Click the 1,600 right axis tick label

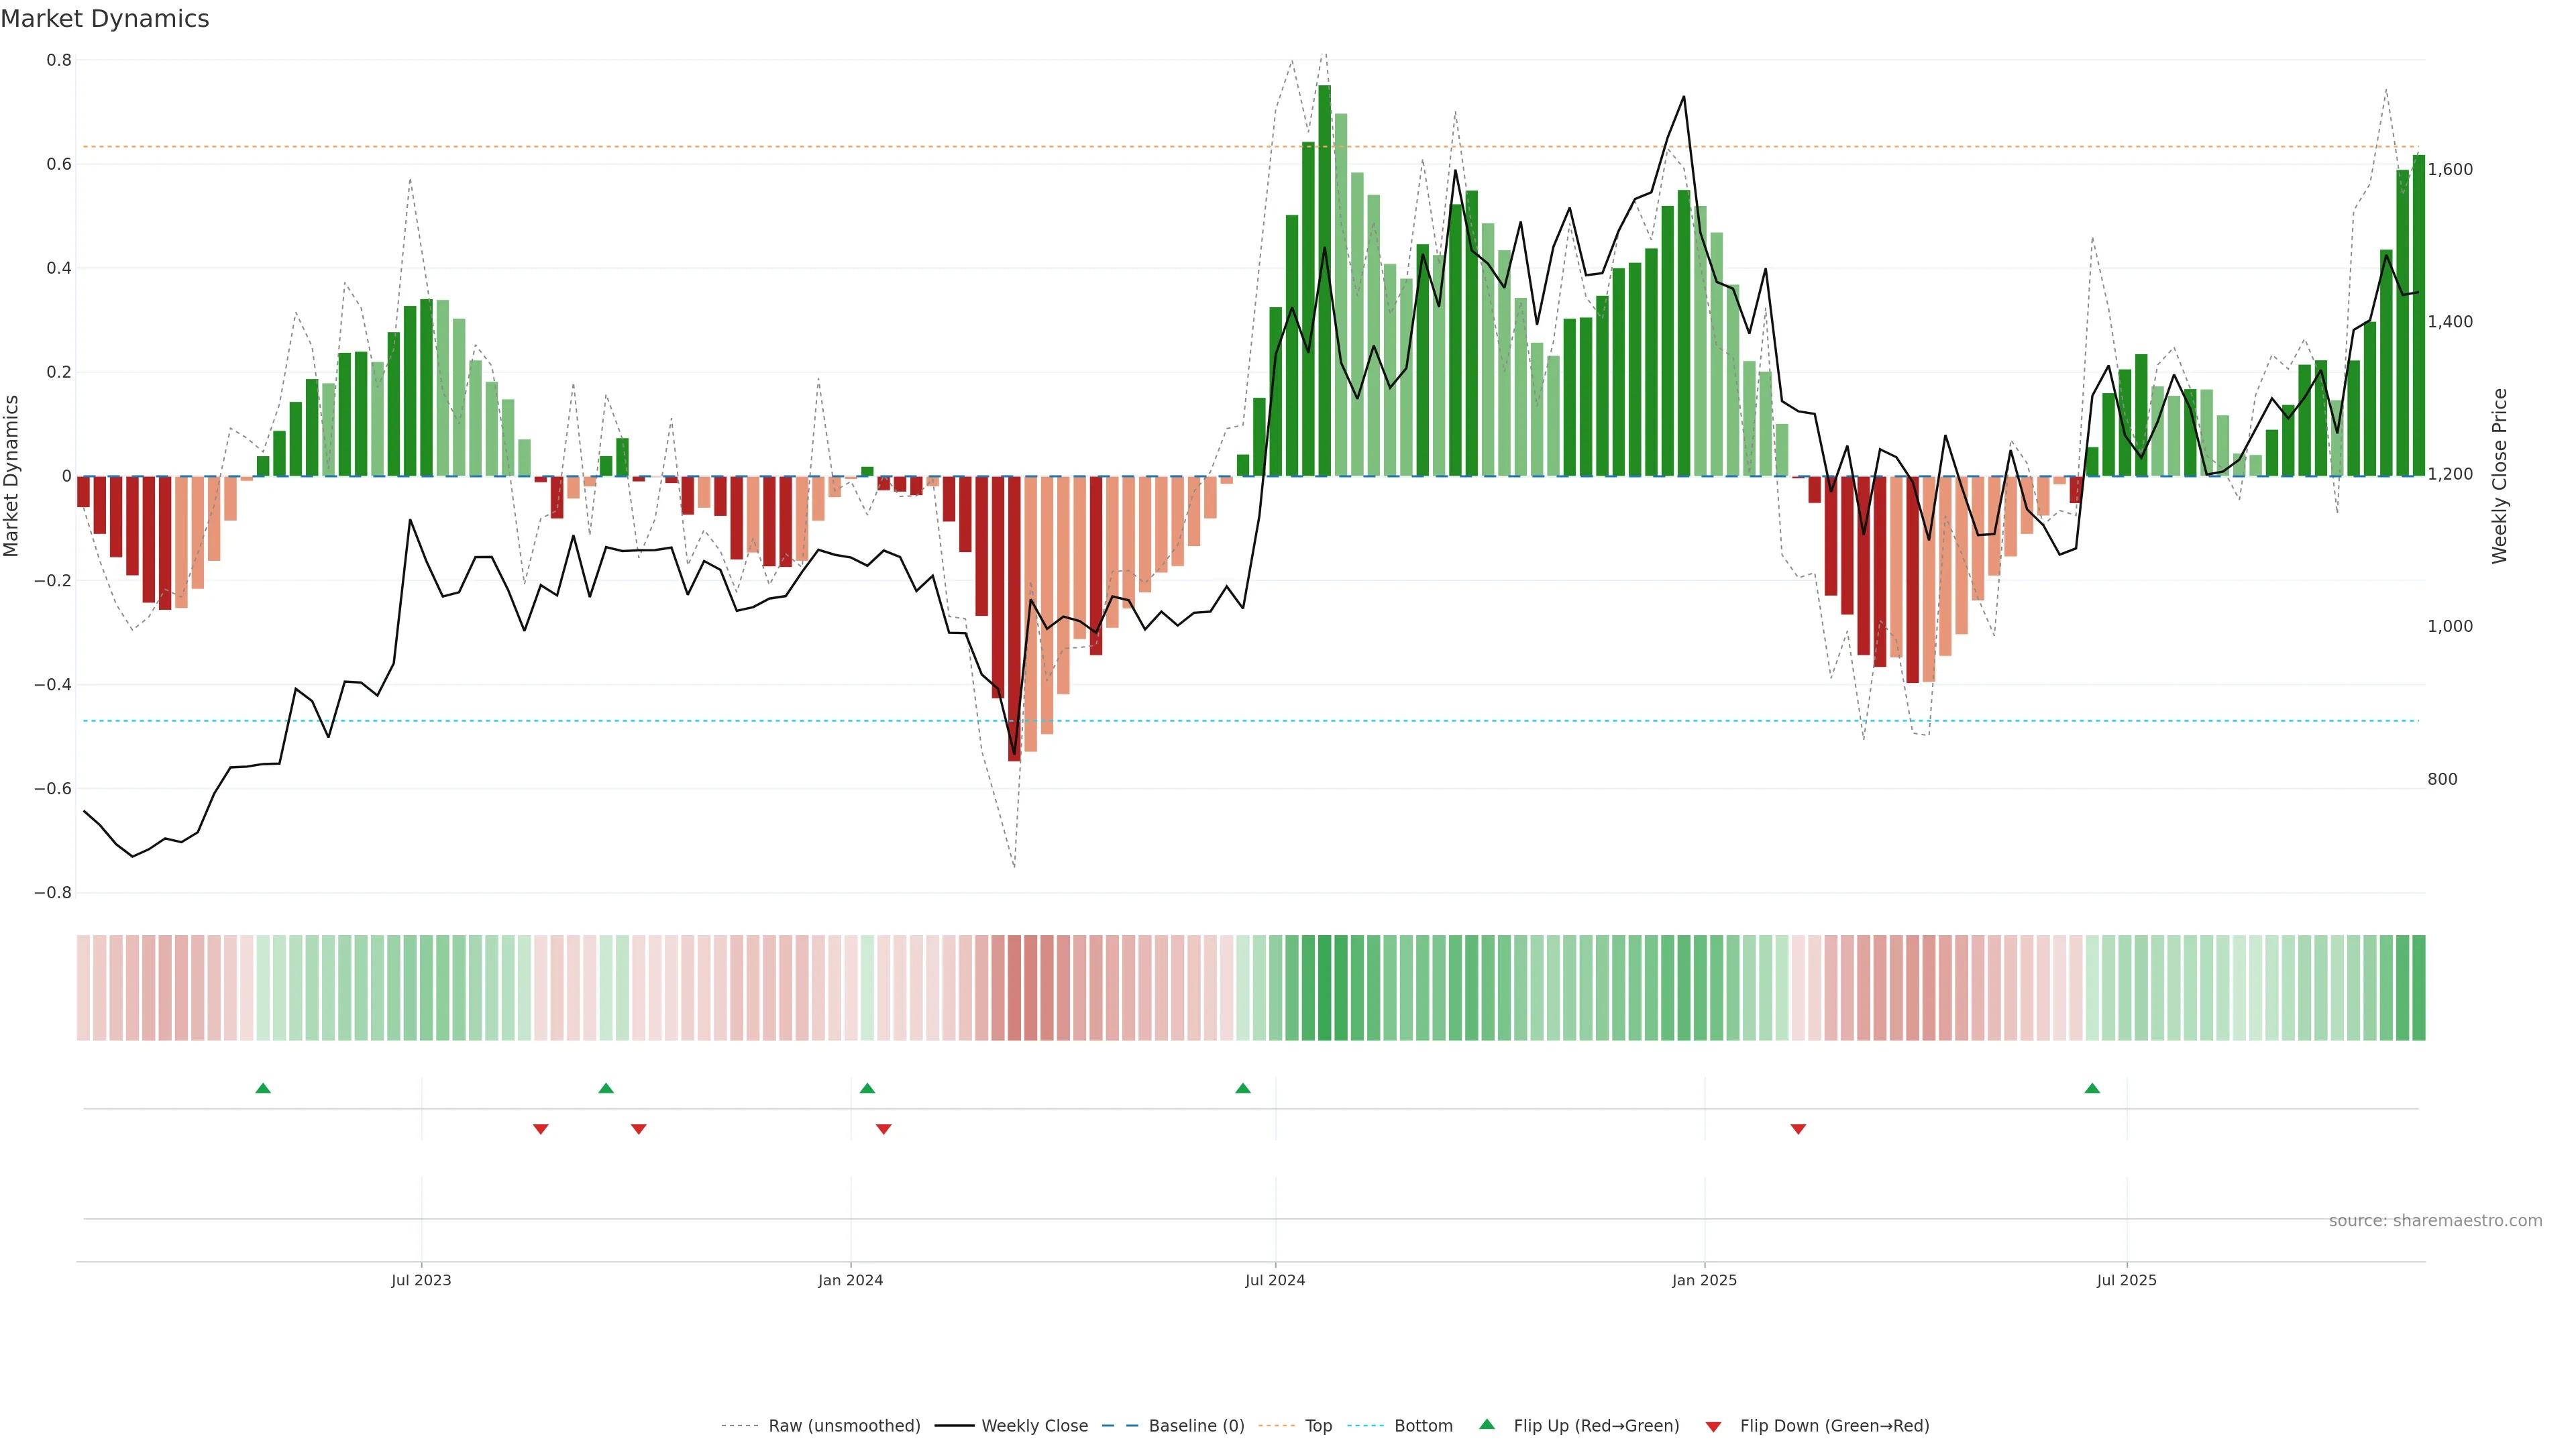point(2450,169)
